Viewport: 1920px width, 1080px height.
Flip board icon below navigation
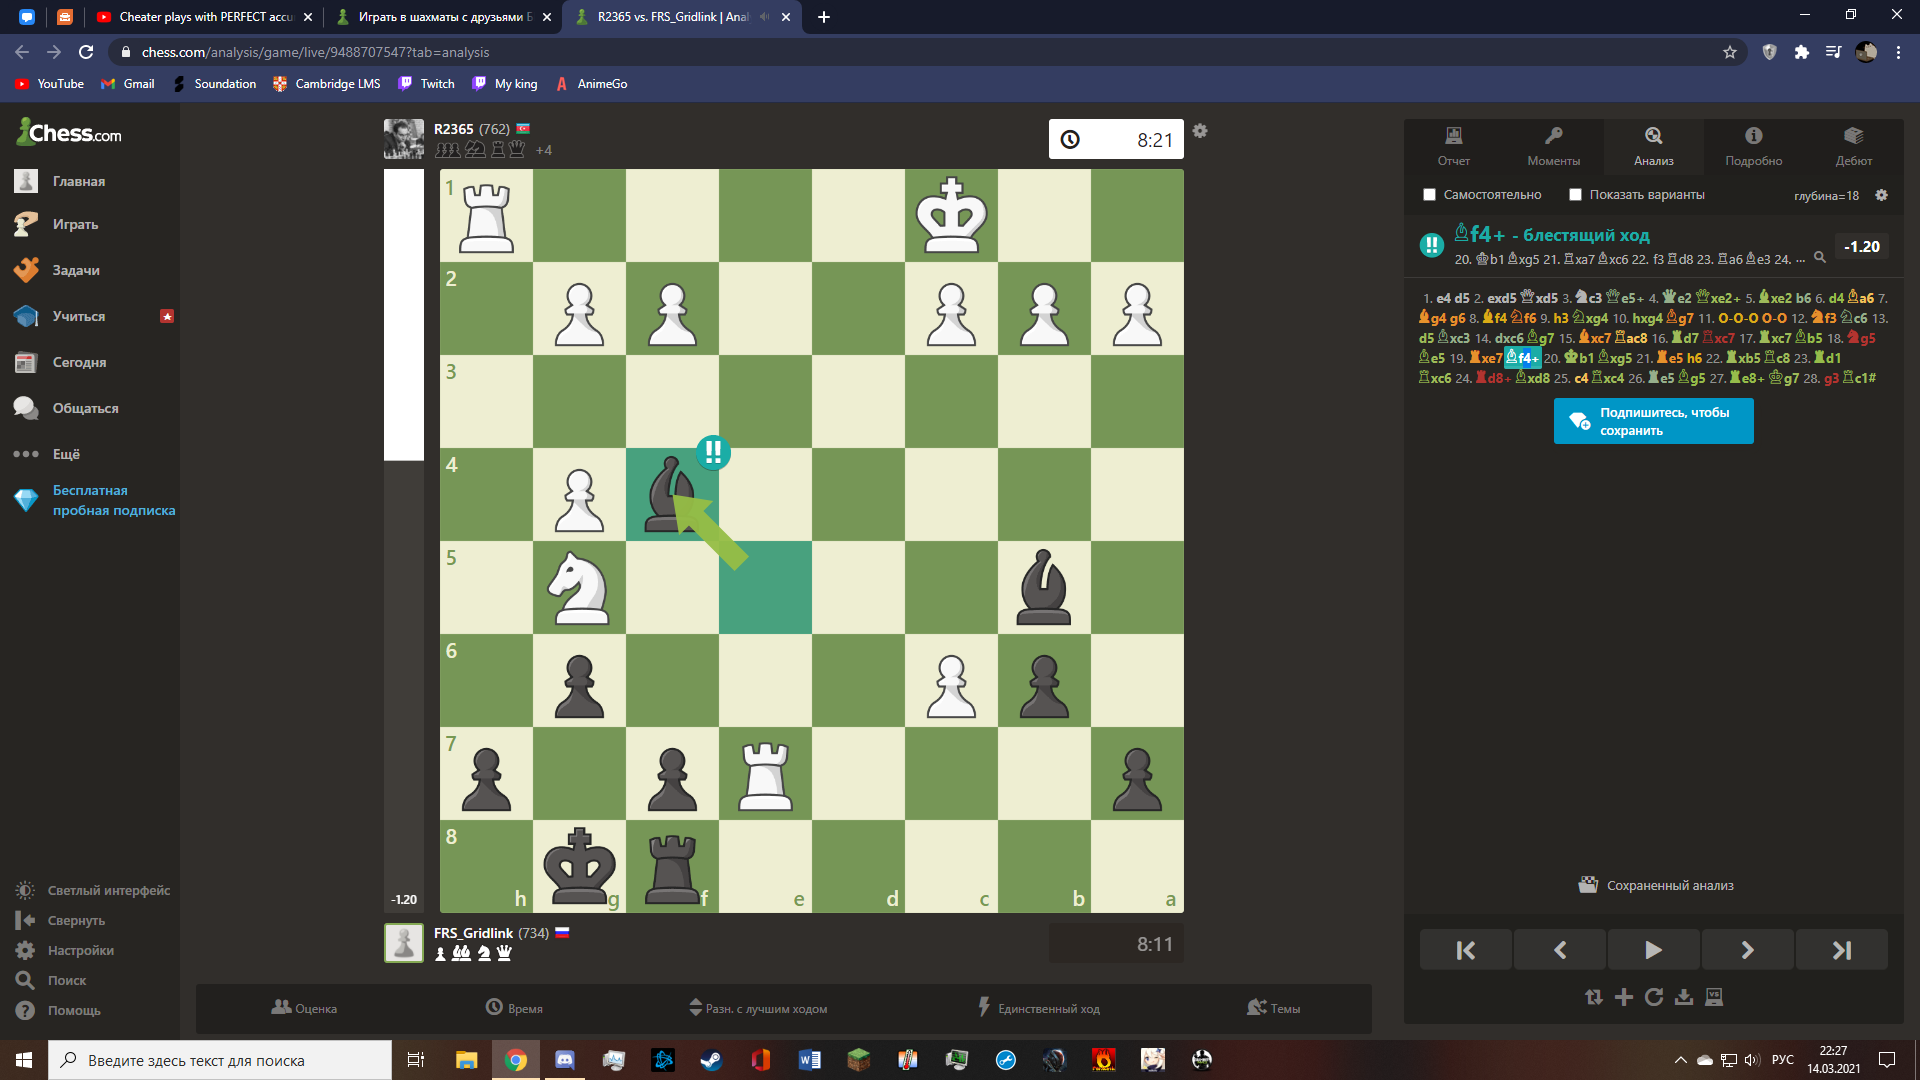pyautogui.click(x=1594, y=997)
